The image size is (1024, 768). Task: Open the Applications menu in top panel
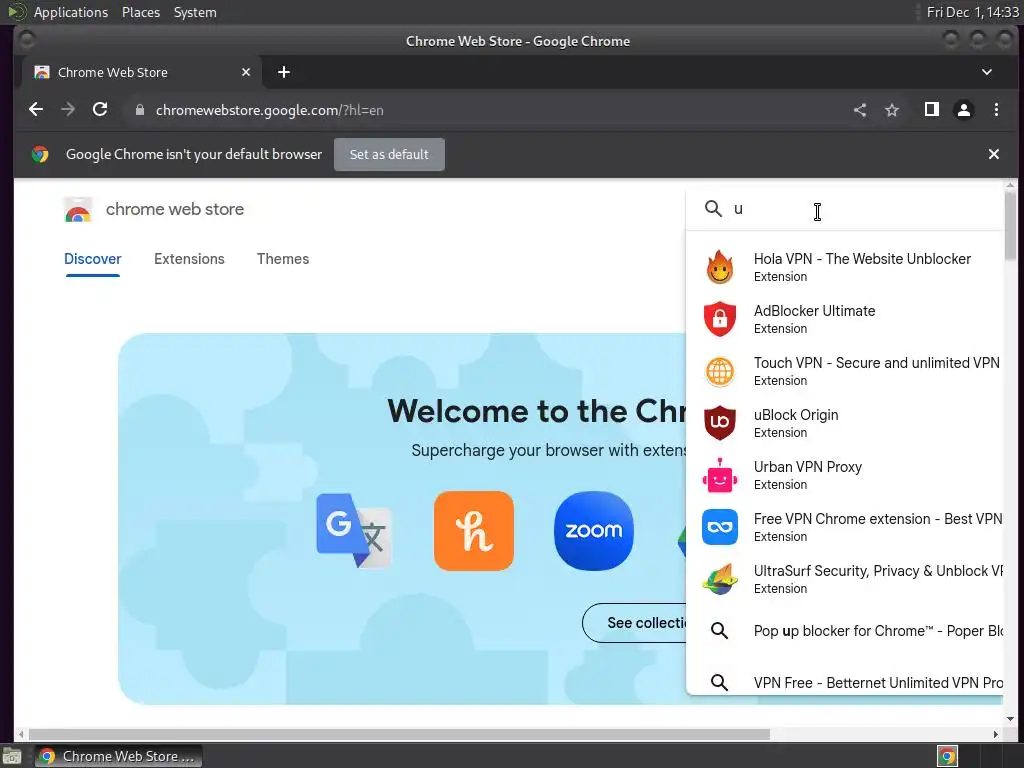click(x=71, y=12)
